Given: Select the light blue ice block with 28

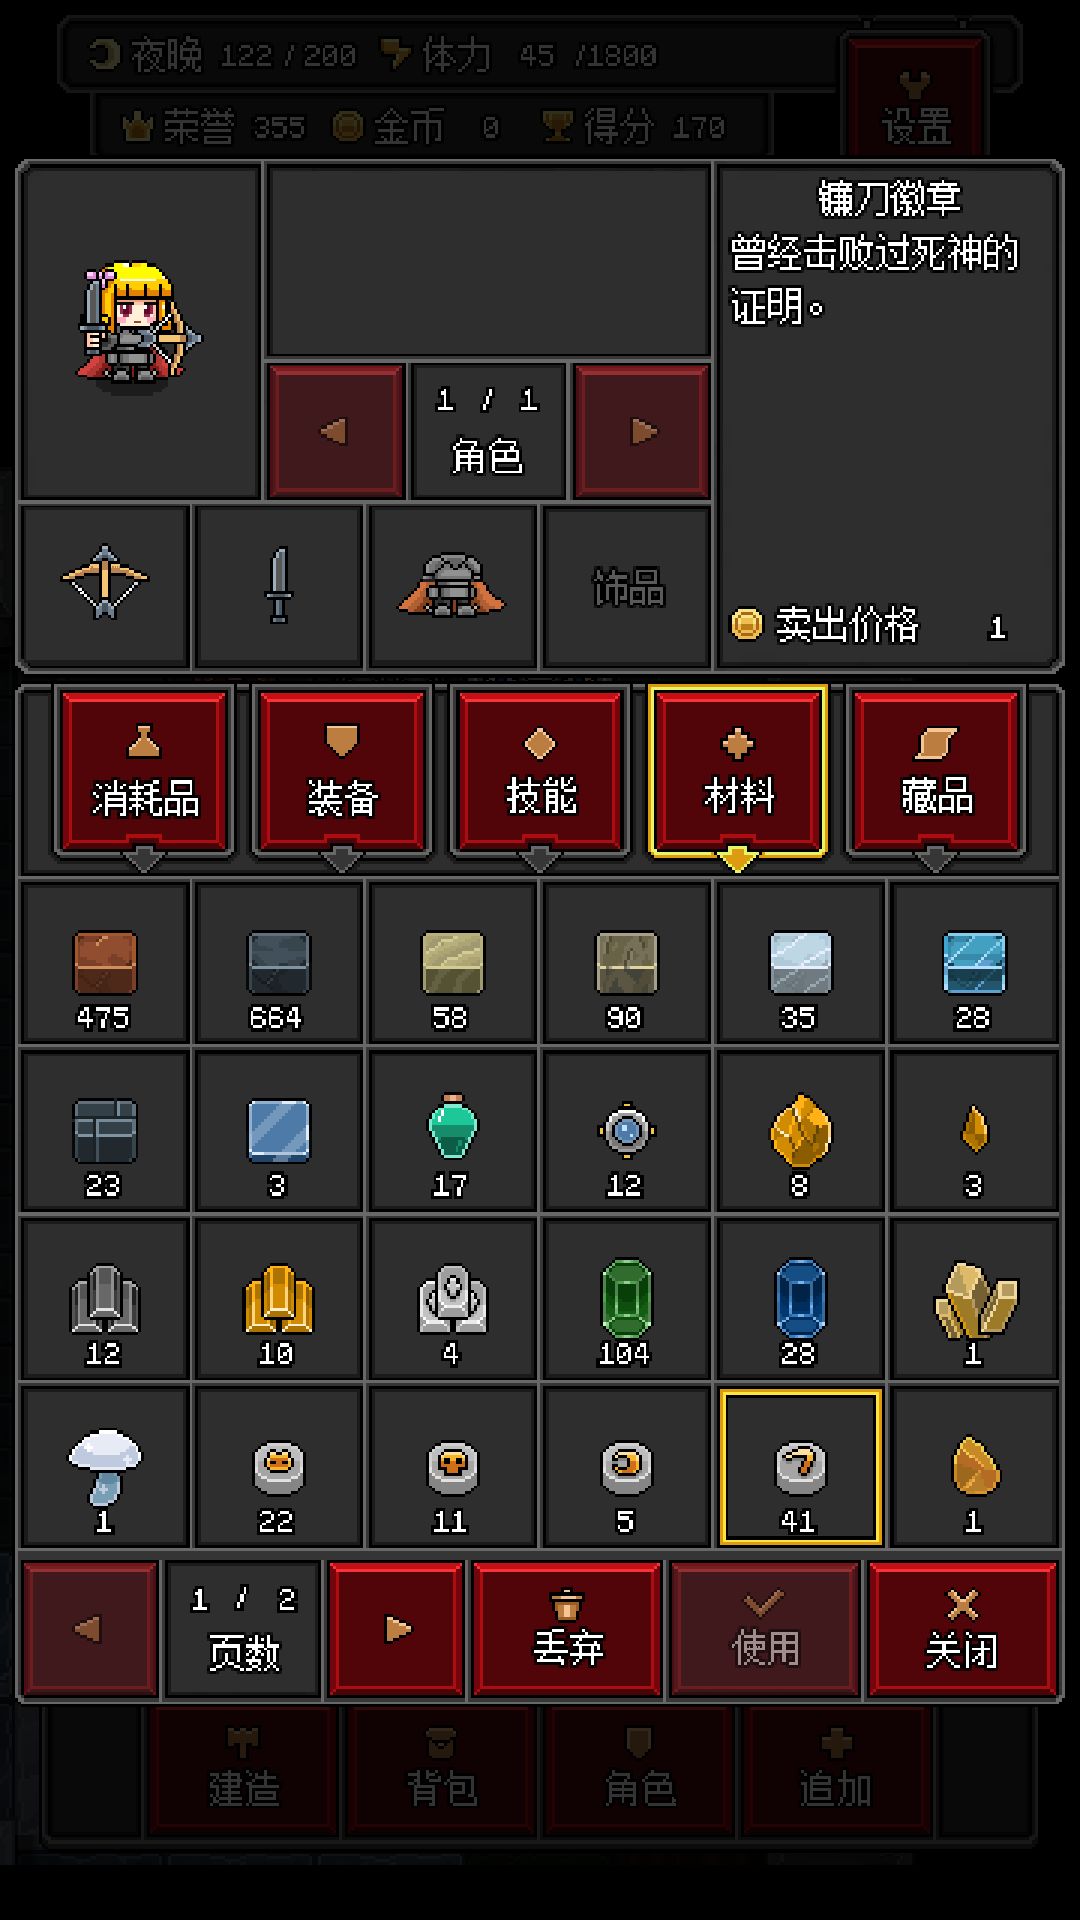Looking at the screenshot, I should click(973, 963).
